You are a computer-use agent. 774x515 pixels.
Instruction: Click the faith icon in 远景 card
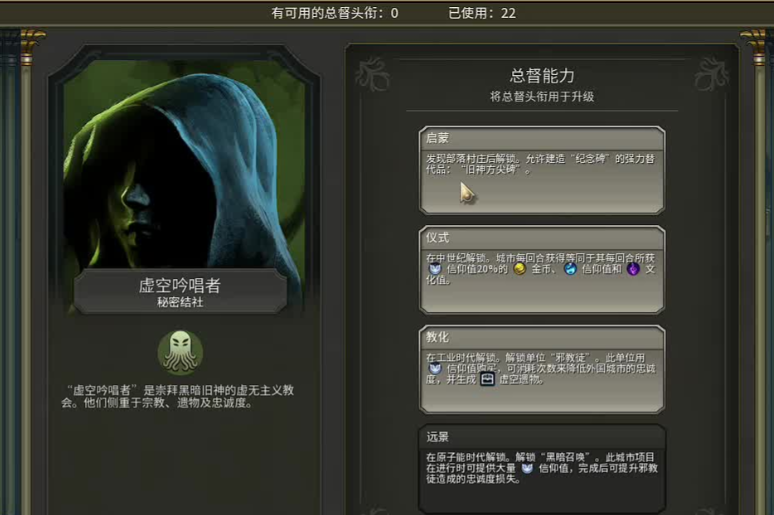[527, 468]
